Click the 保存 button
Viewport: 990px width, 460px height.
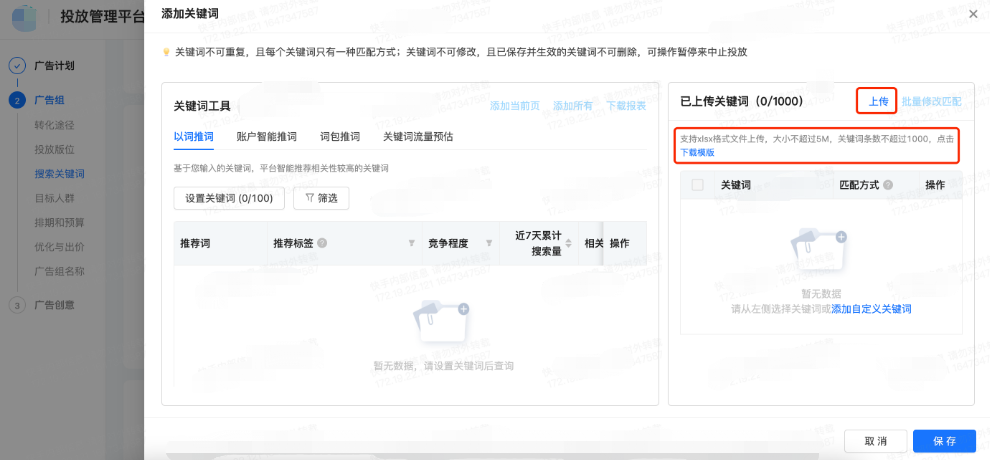click(945, 441)
